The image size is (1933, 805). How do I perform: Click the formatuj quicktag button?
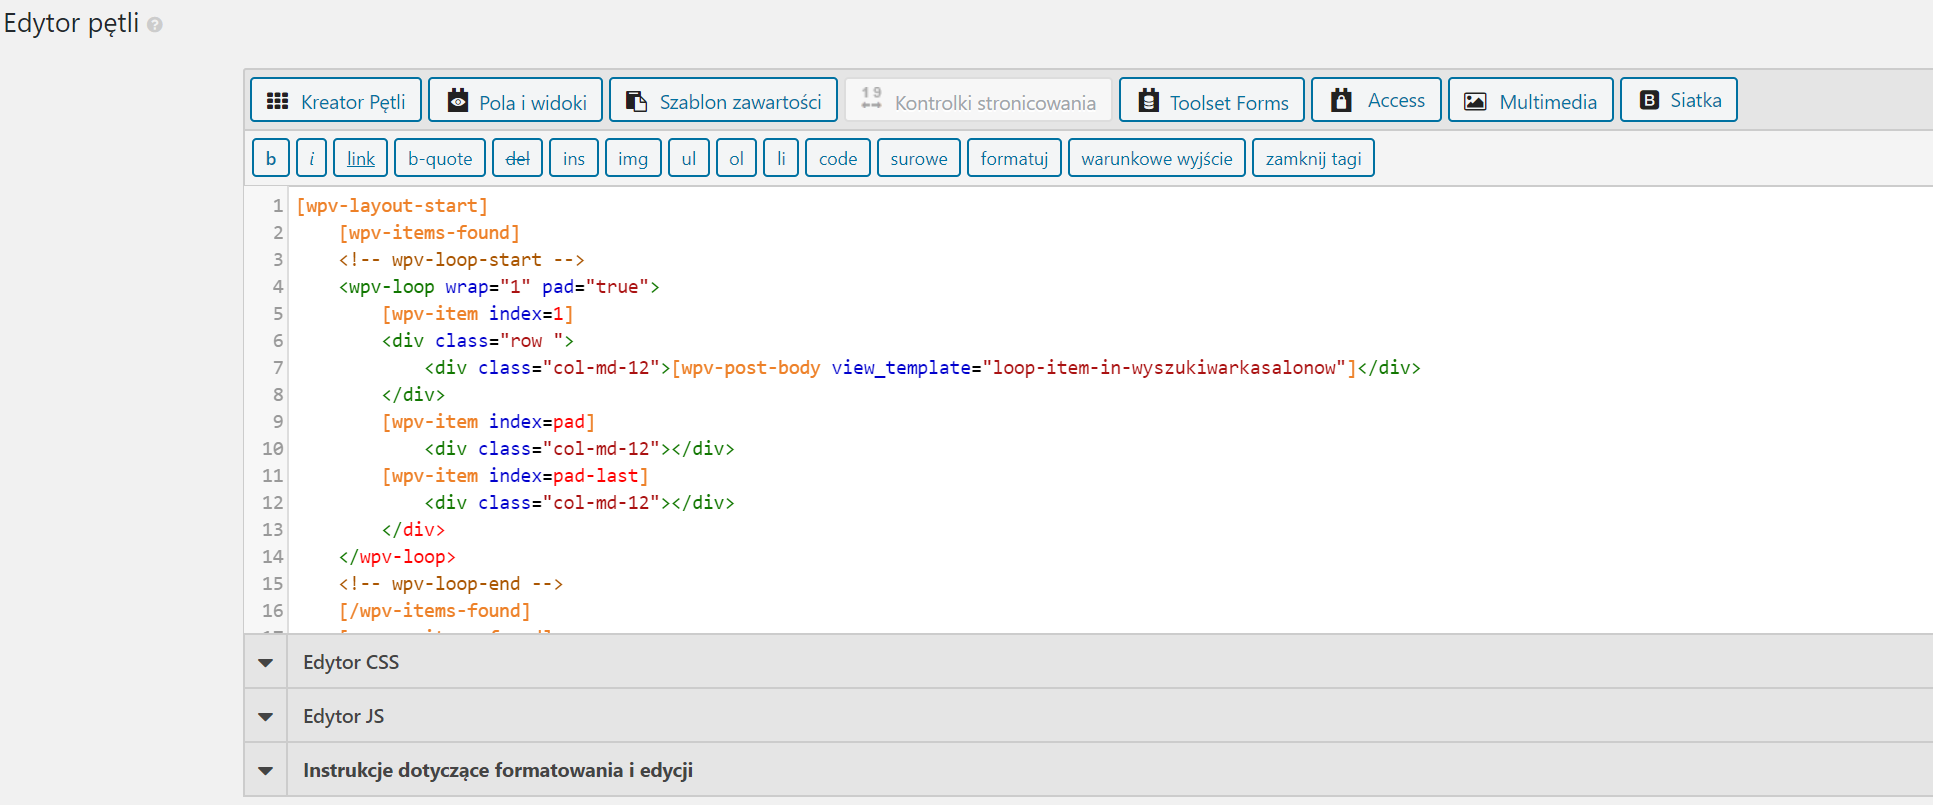(x=1014, y=158)
